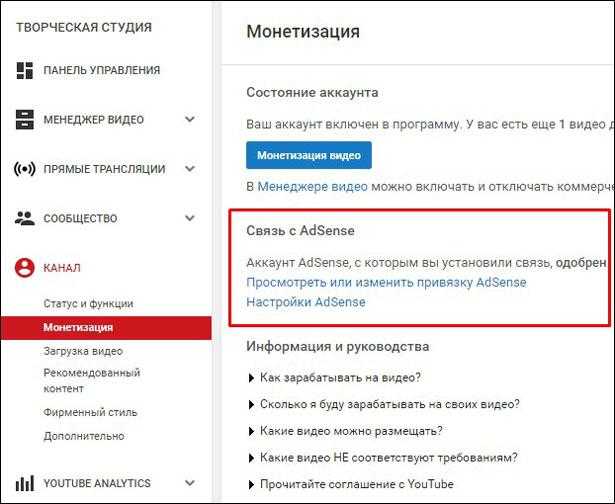The image size is (615, 504).
Task: Select the Канал menu heading
Action: 62,268
